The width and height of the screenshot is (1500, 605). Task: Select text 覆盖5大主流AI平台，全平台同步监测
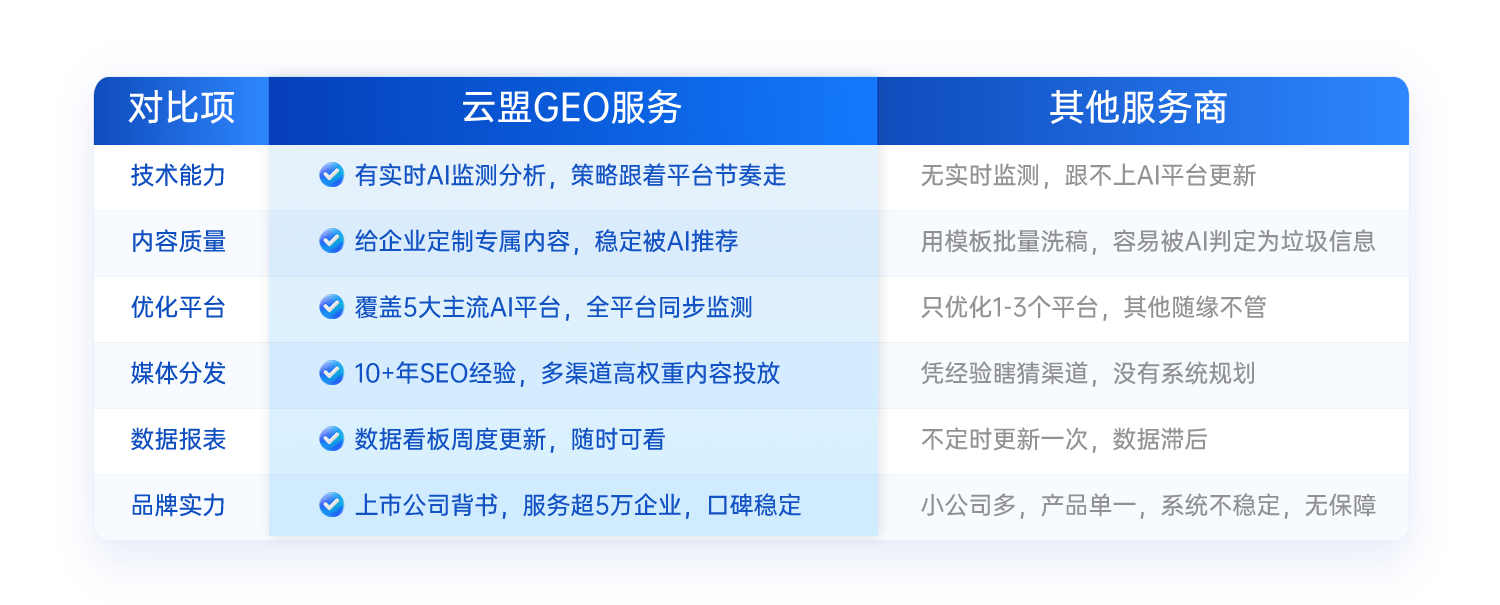pyautogui.click(x=553, y=307)
